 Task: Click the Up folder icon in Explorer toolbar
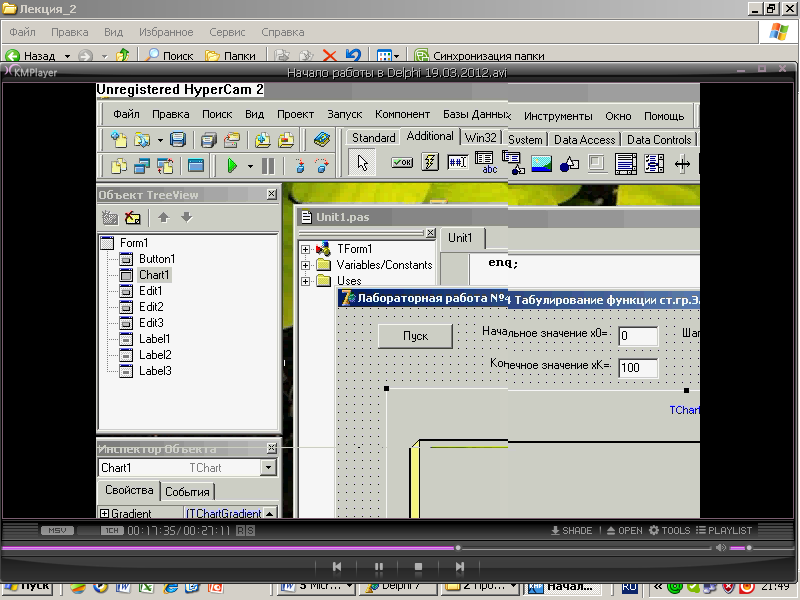click(x=122, y=55)
